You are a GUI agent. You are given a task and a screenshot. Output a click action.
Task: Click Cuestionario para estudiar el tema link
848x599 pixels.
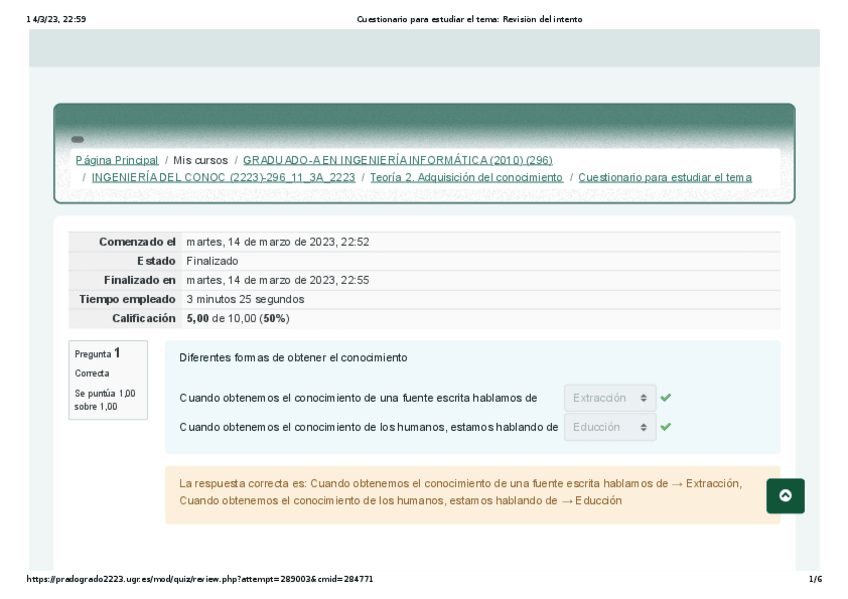664,177
